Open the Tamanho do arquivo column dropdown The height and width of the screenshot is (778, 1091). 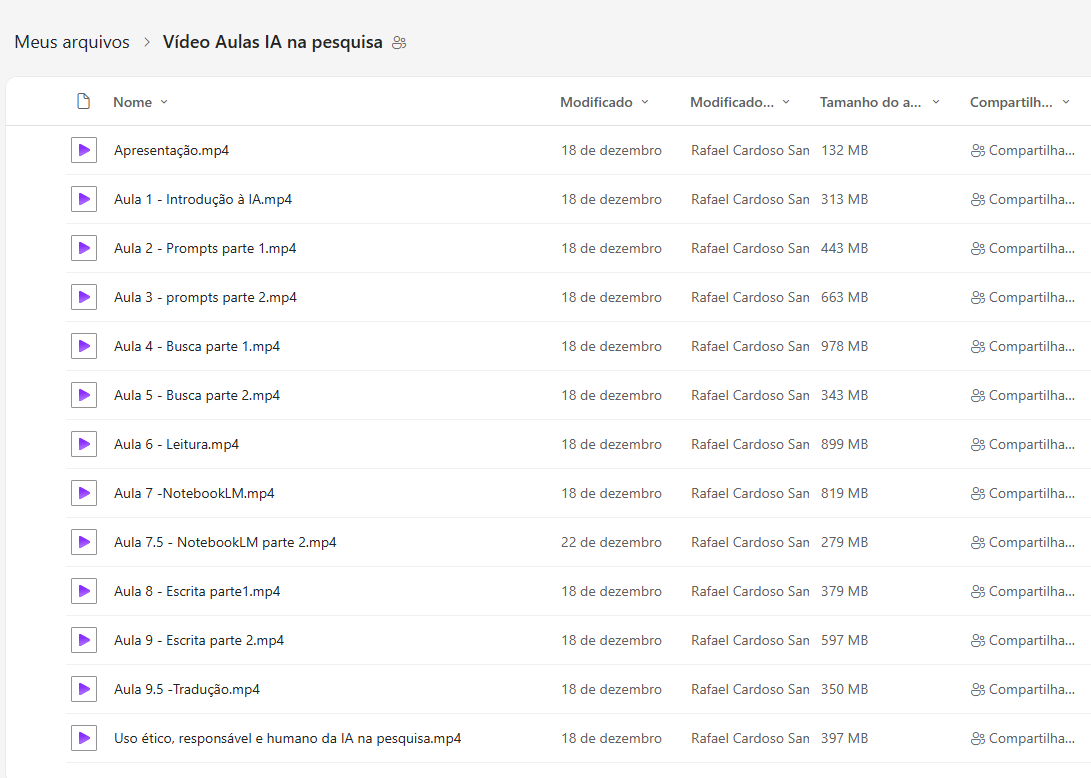point(880,102)
